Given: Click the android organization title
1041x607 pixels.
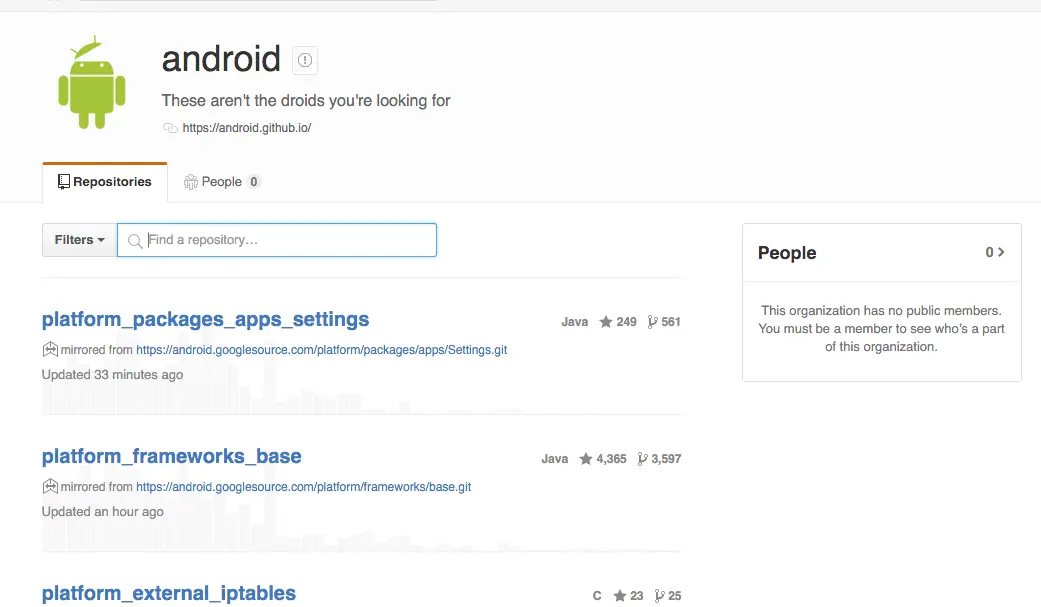Looking at the screenshot, I should coord(221,58).
